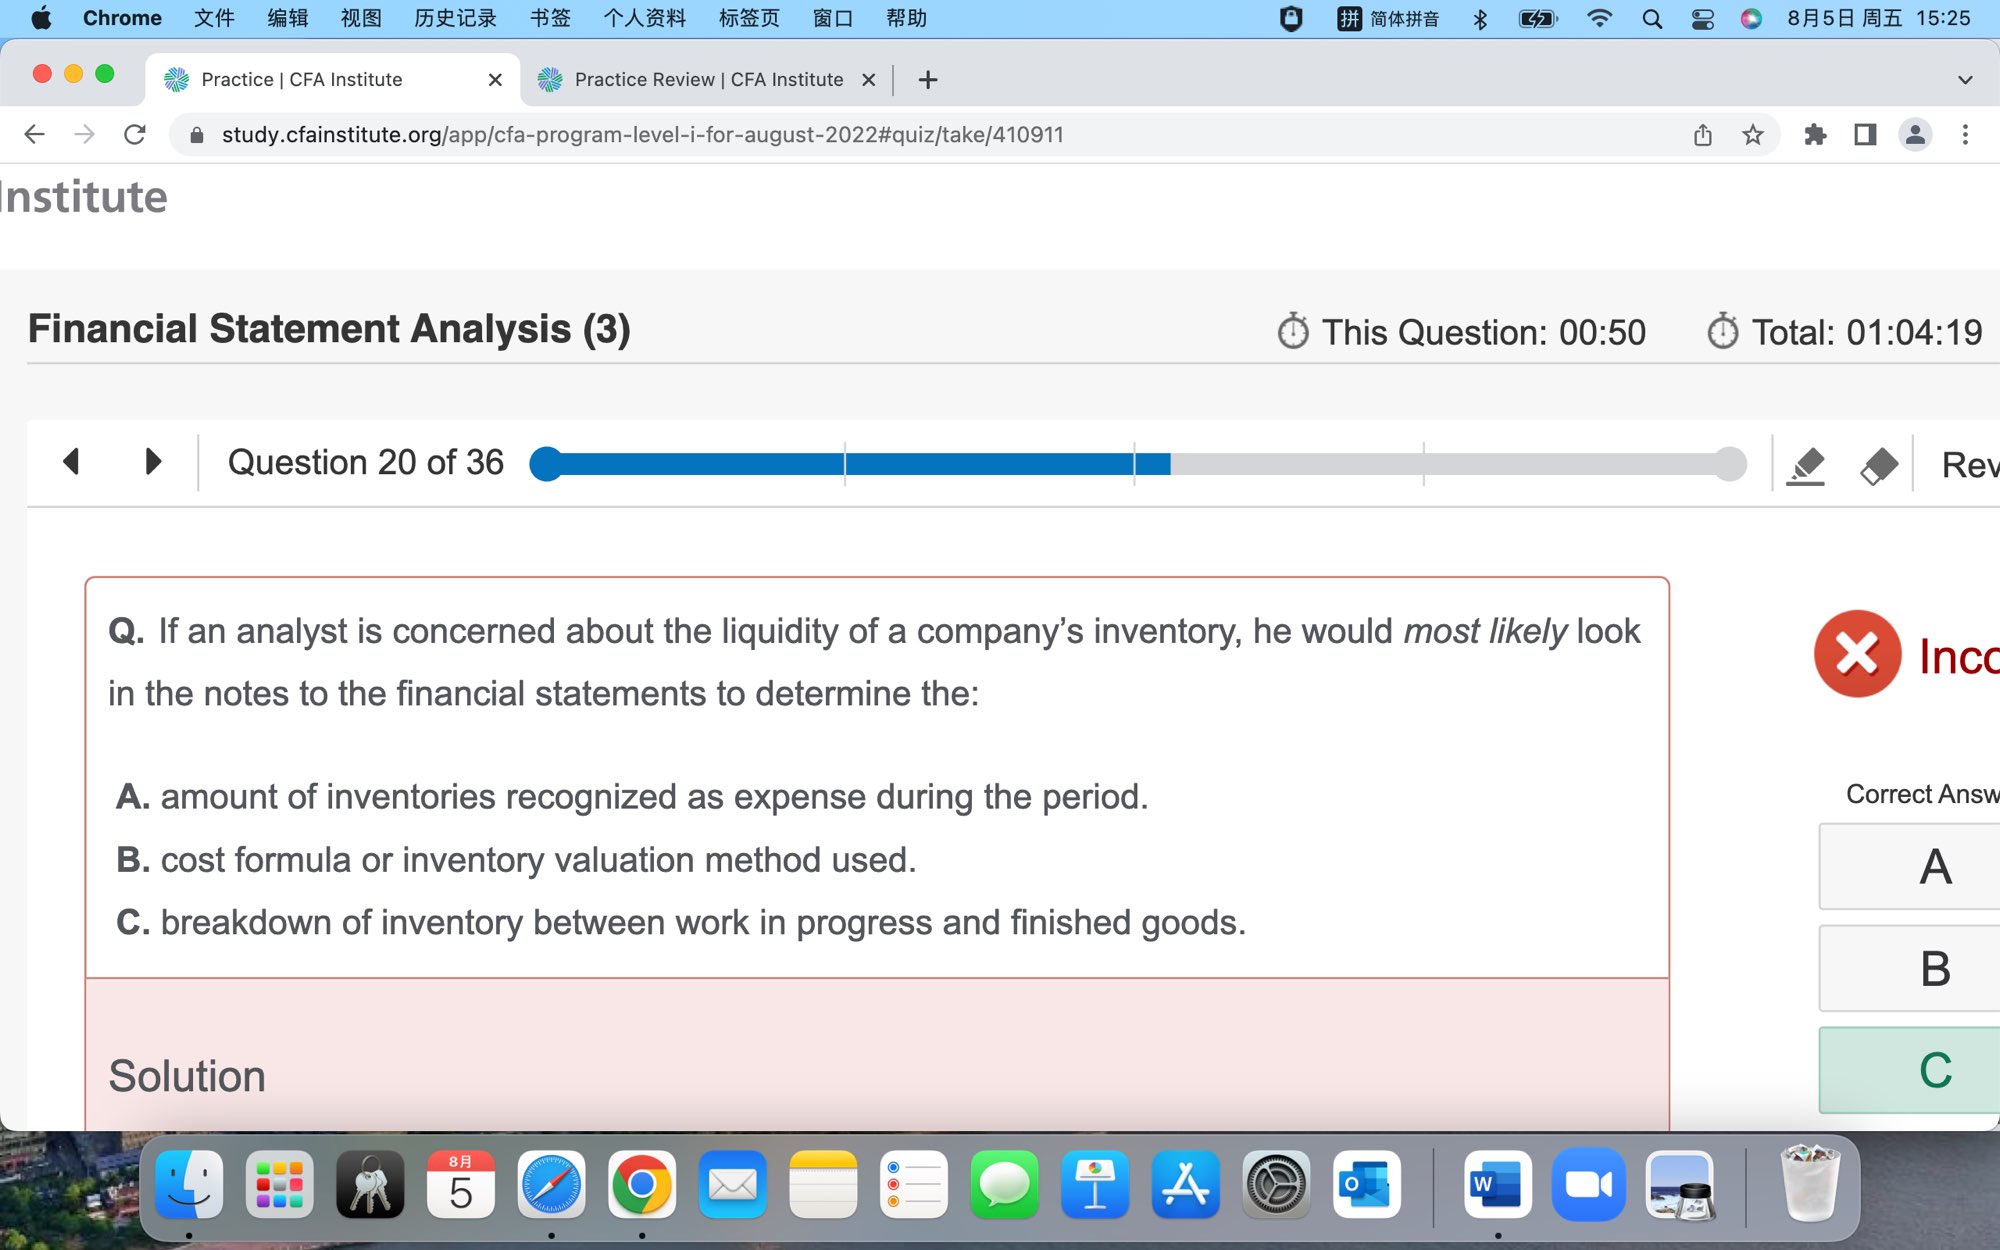Open Chrome extensions puzzle icon
The height and width of the screenshot is (1250, 2000).
(1815, 135)
